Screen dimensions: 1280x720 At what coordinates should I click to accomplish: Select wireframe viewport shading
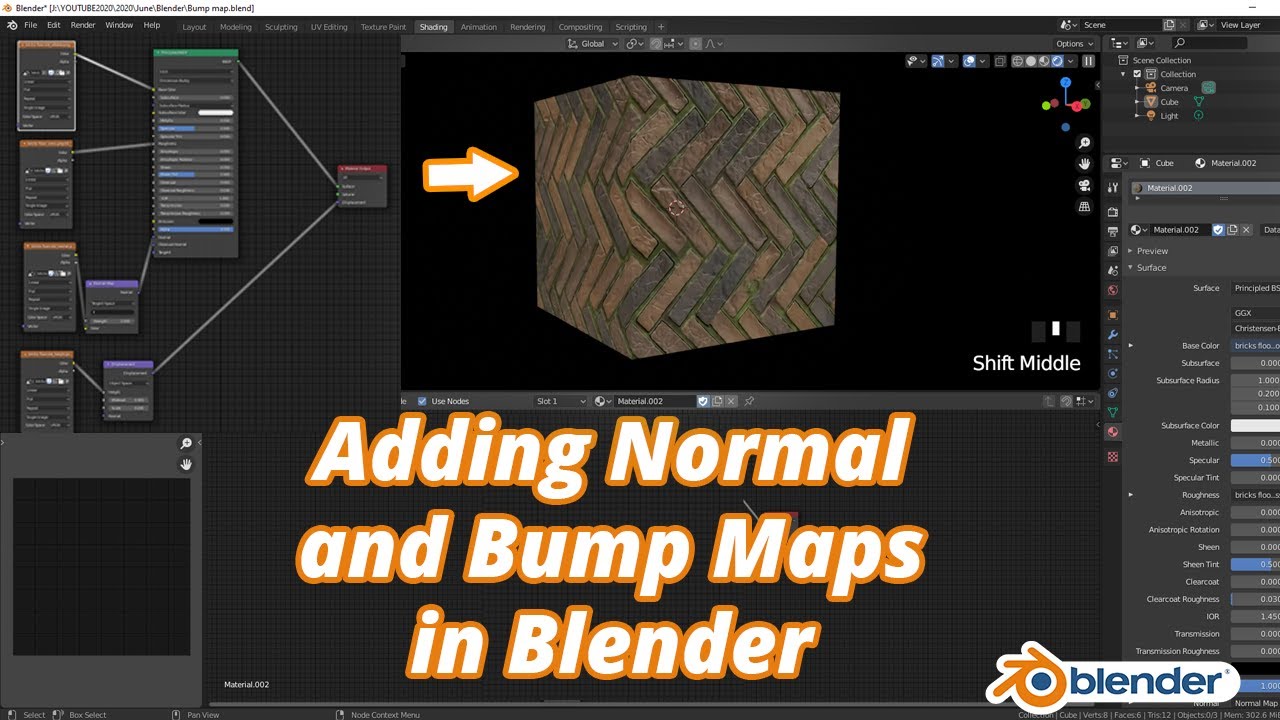click(1018, 61)
